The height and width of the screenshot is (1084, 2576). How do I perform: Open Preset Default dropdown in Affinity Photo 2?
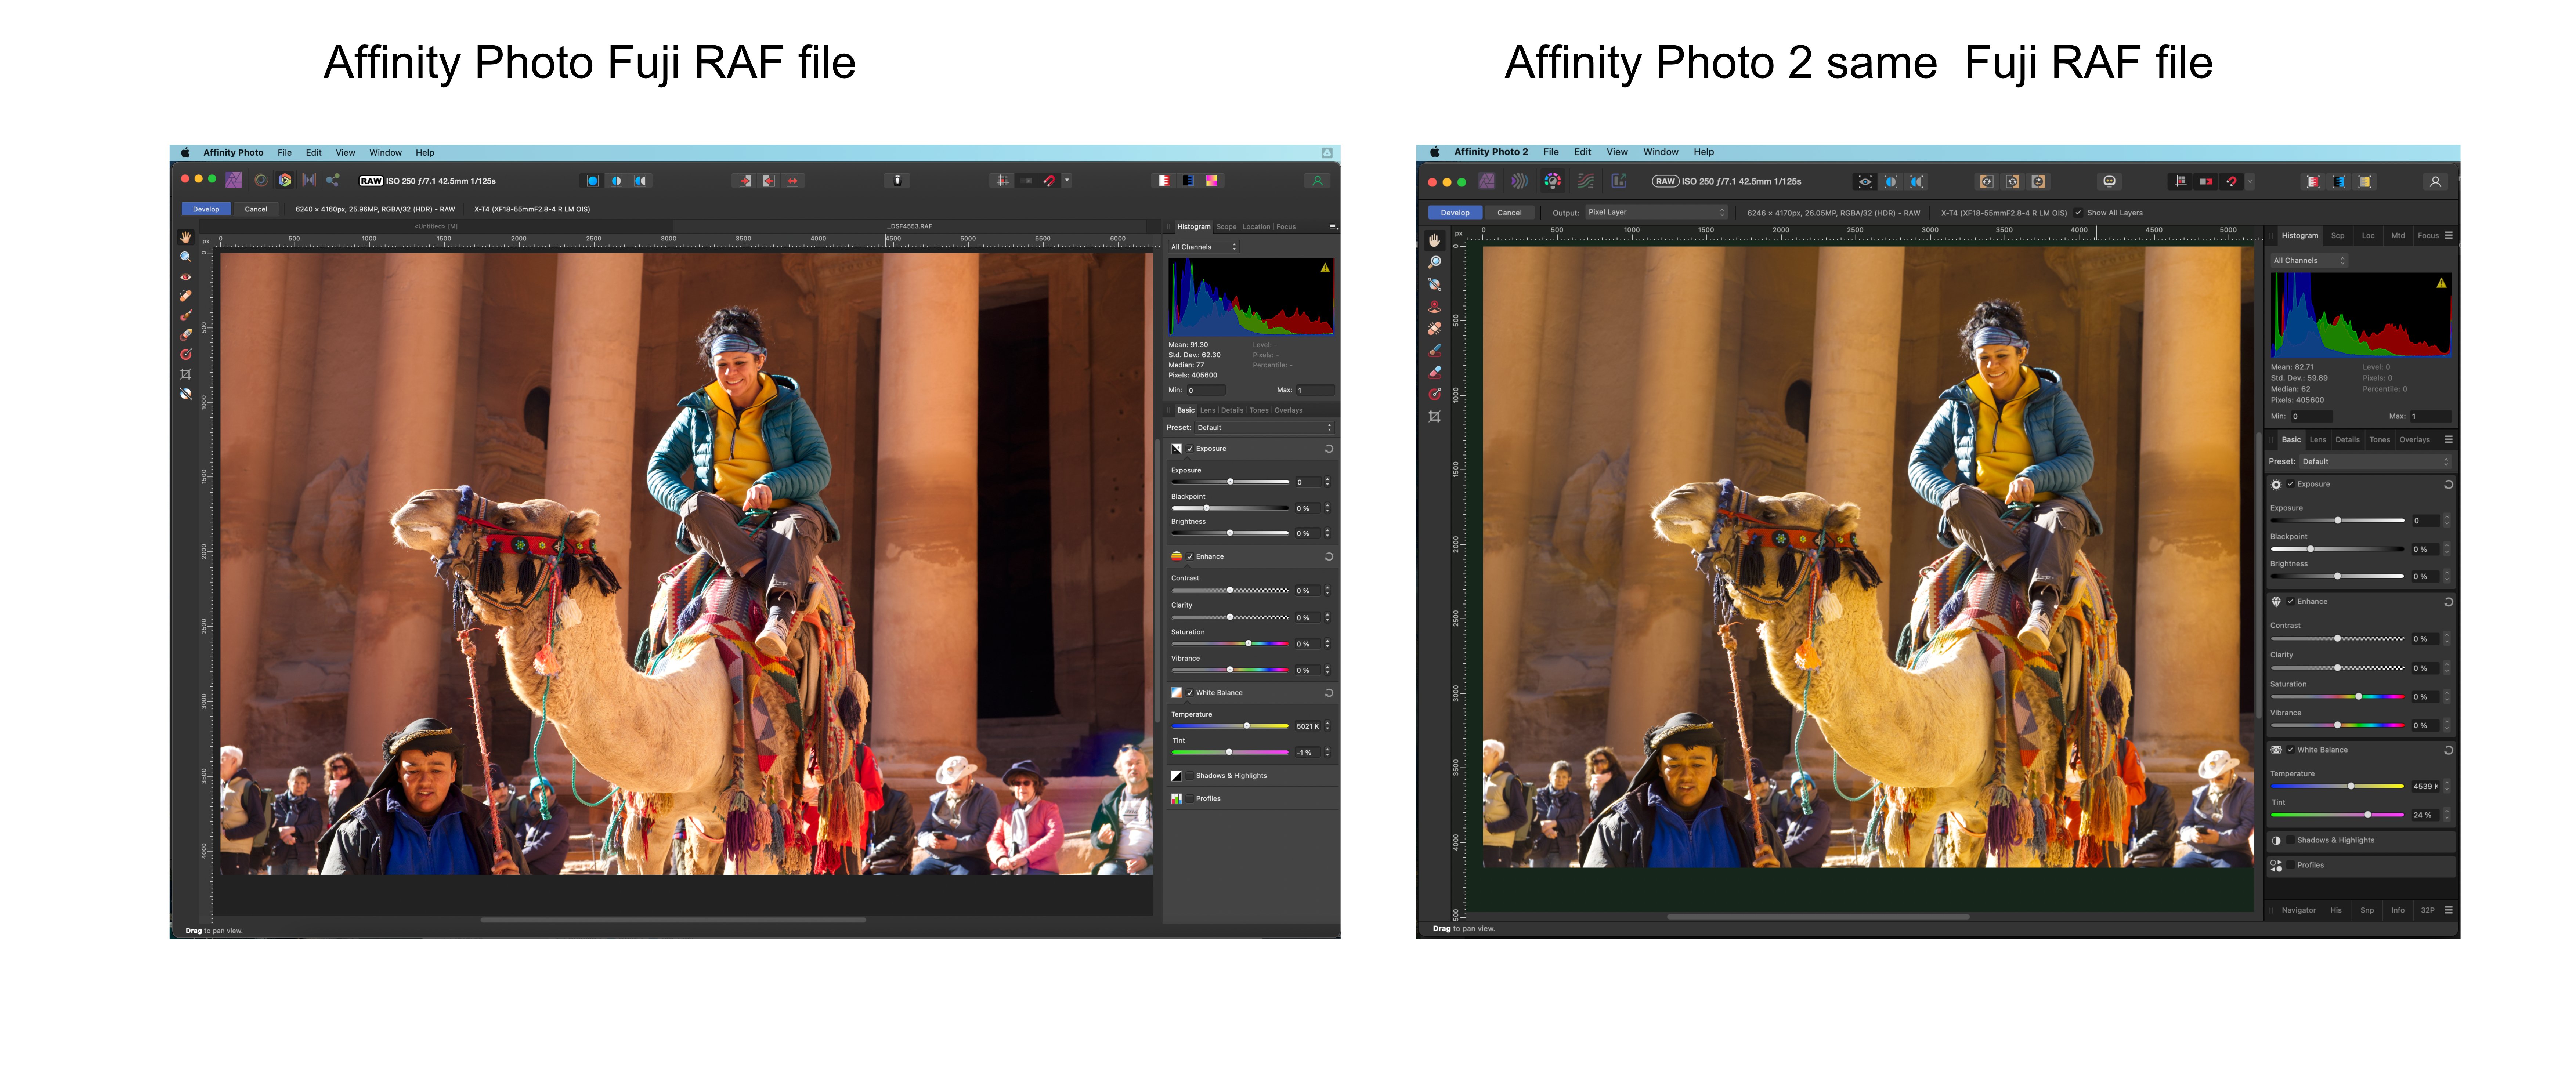tap(2375, 462)
